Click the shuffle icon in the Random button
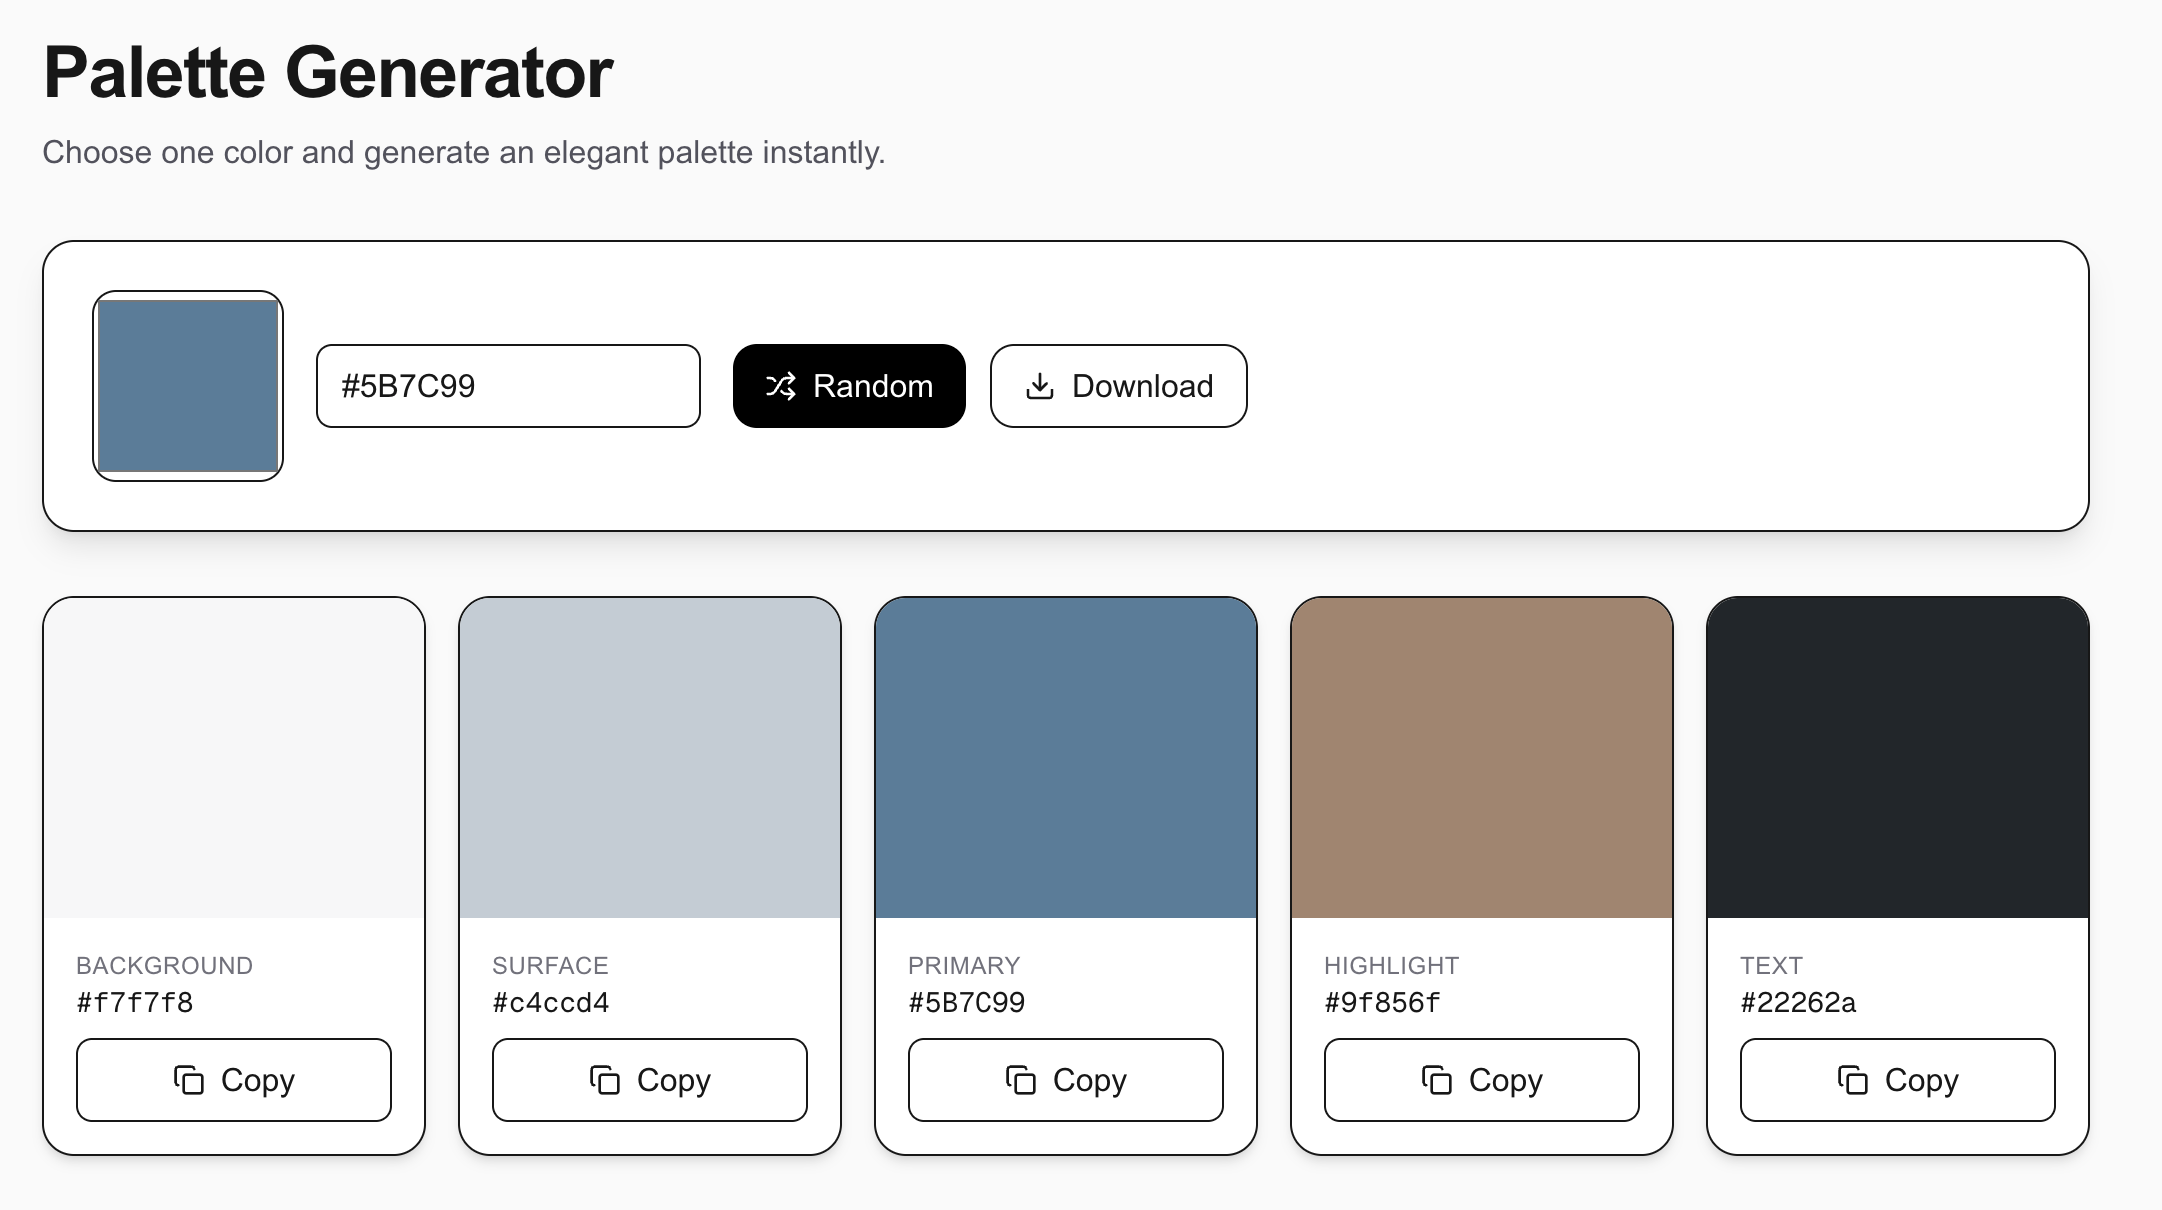Screen dimensions: 2162x1210 [781, 386]
